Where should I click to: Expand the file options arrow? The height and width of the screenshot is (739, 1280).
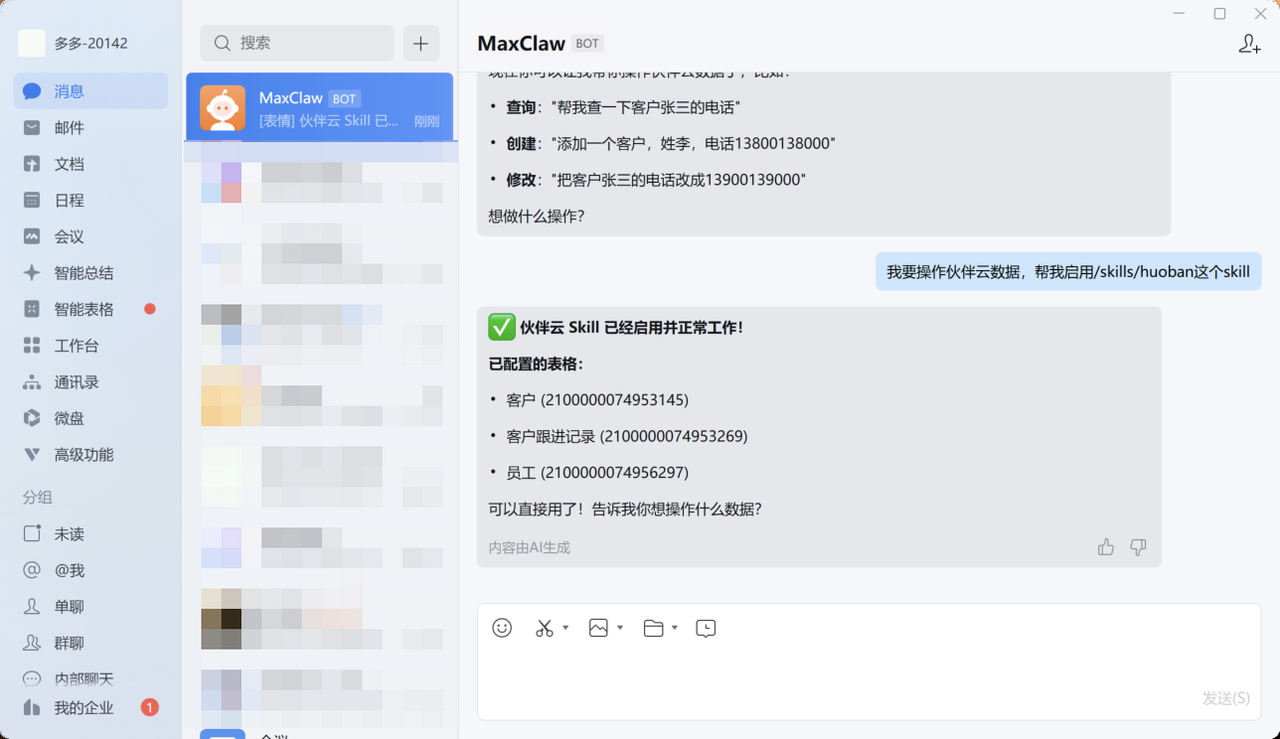coord(675,628)
